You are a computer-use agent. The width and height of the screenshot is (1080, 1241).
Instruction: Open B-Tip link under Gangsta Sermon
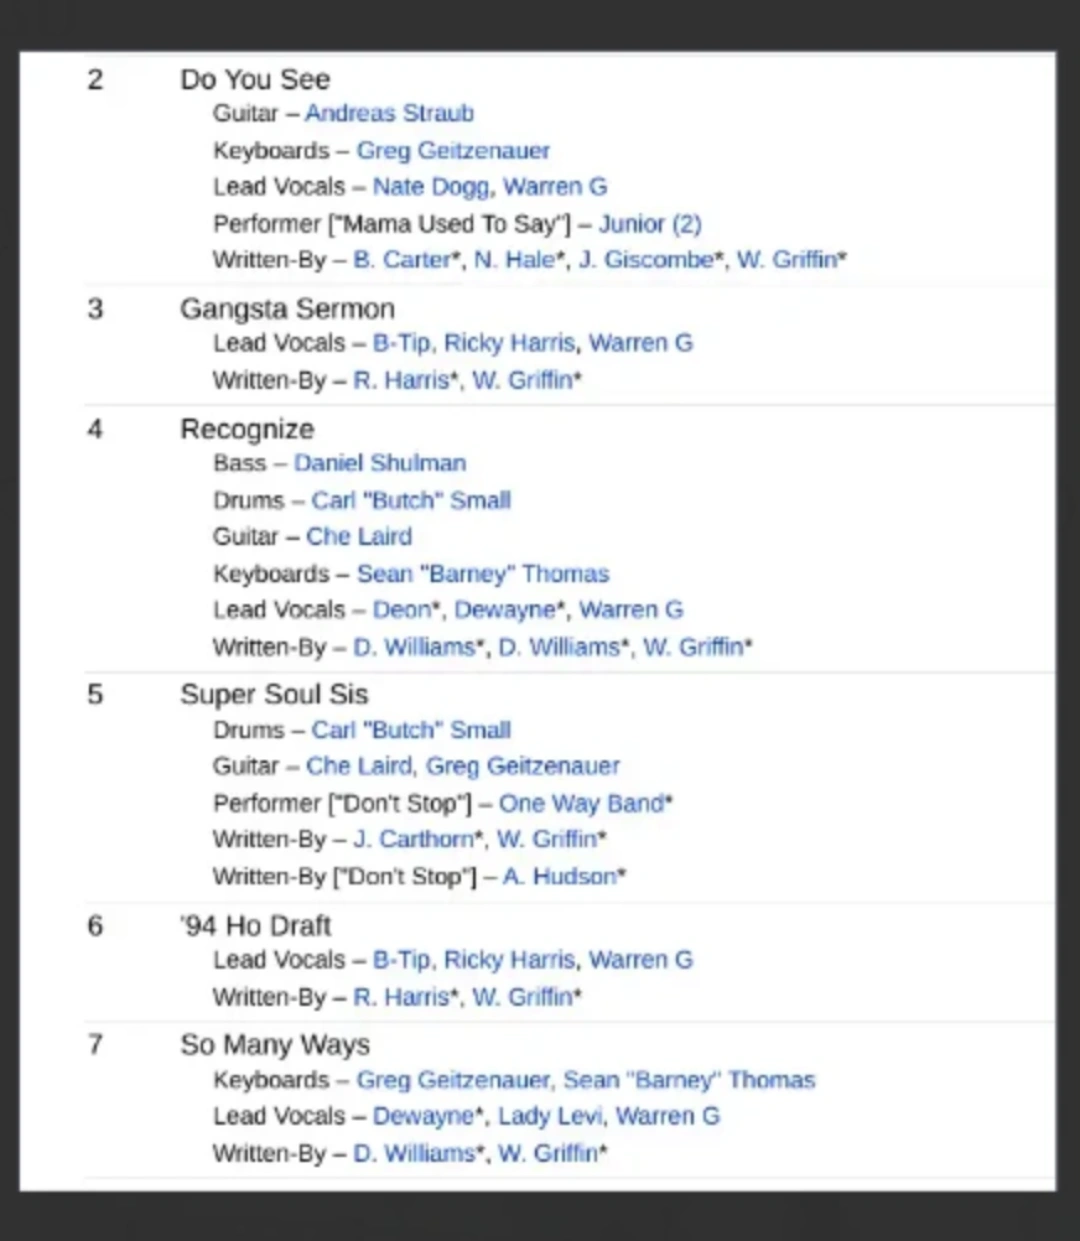(x=402, y=343)
